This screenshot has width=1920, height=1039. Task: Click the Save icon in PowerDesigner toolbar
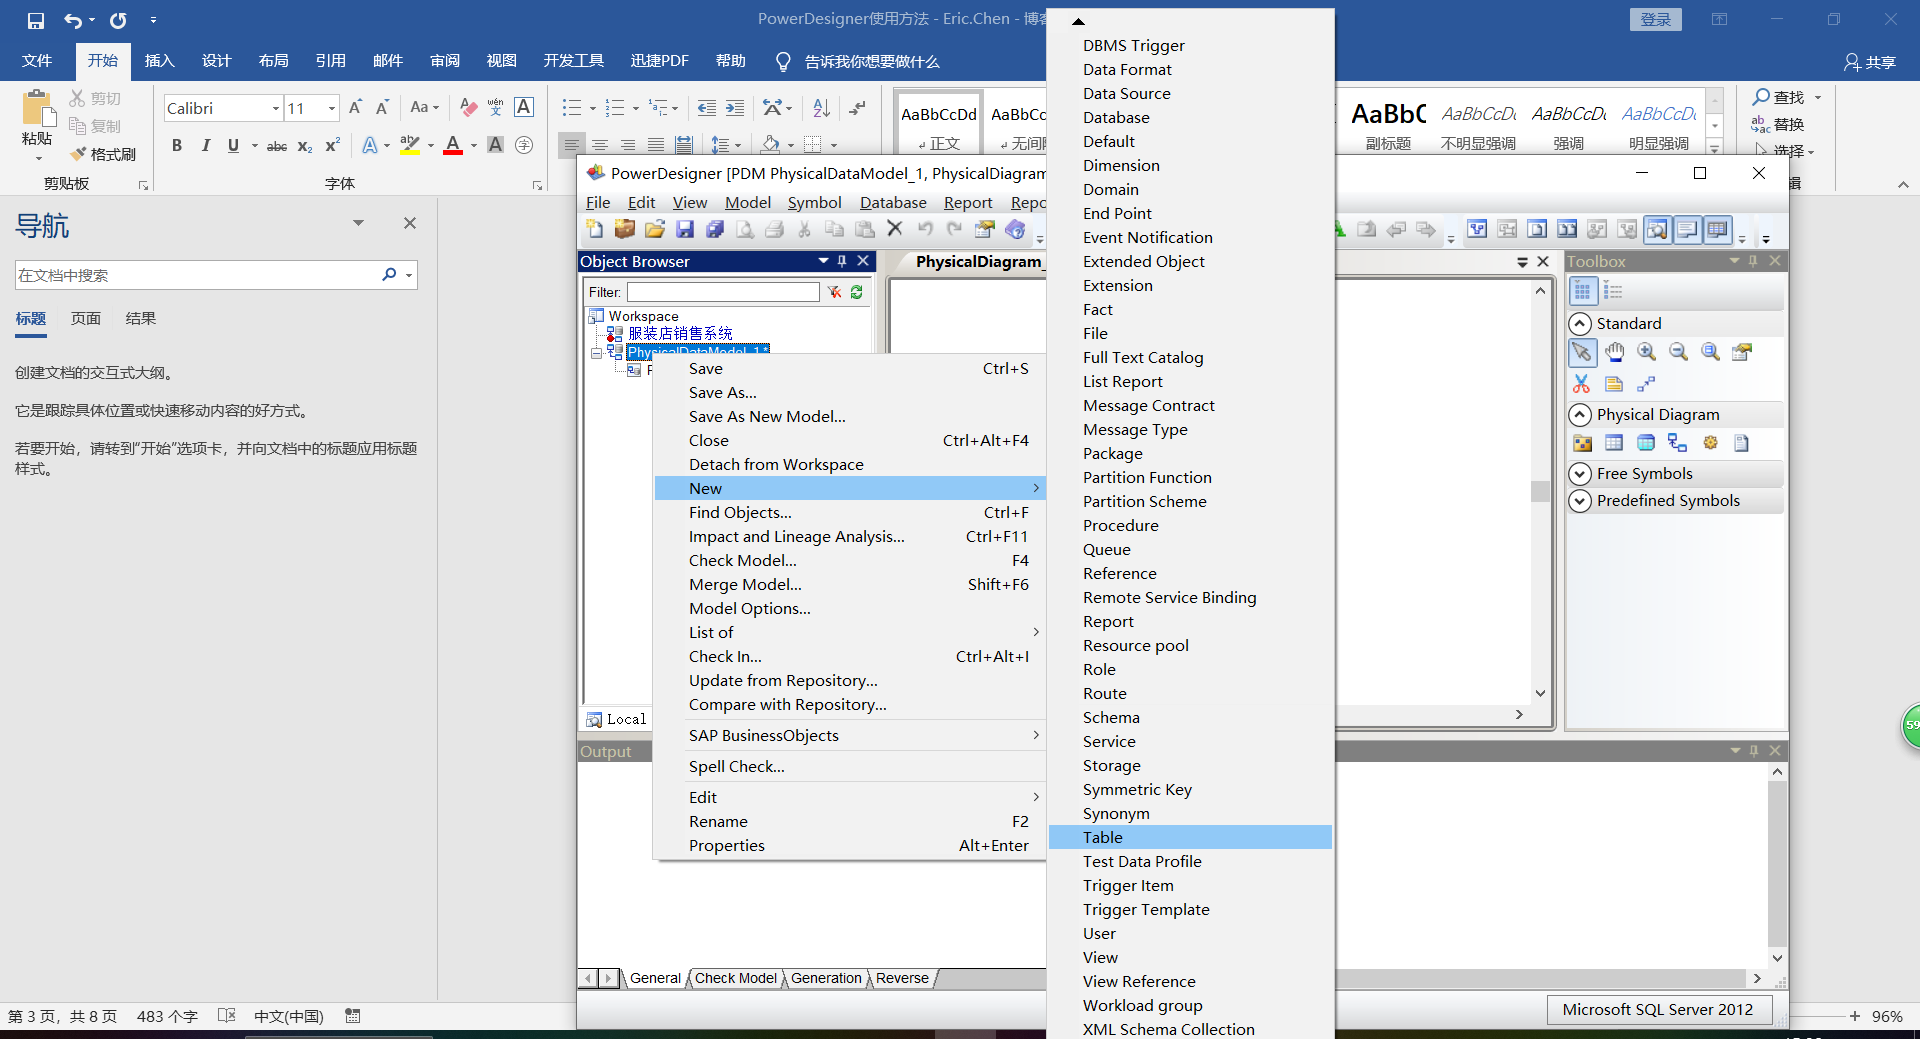point(685,229)
